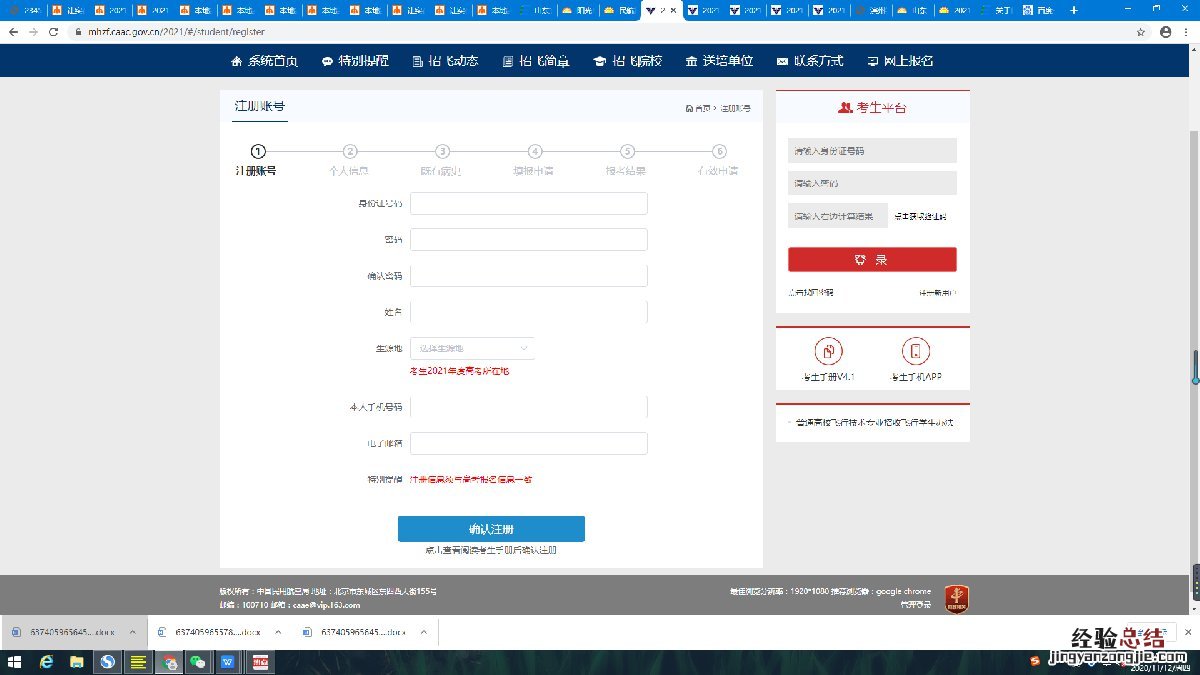Open the Chrome profile avatar icon
Image resolution: width=1200 pixels, height=675 pixels.
[x=1165, y=32]
